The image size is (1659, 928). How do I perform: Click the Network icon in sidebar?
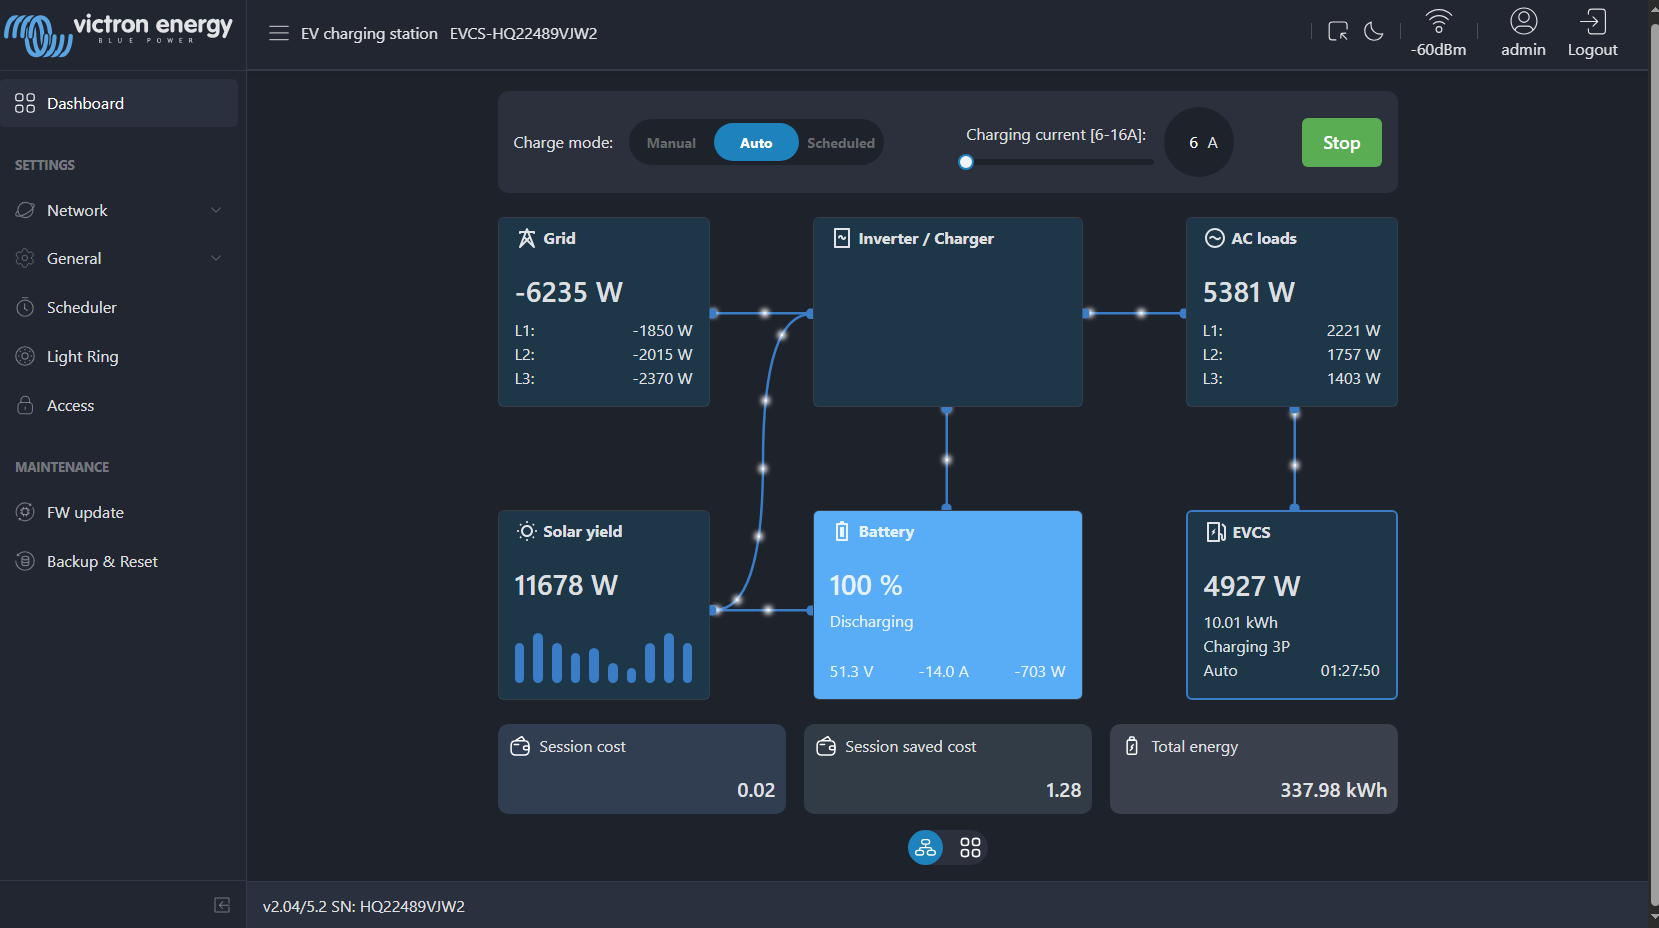coord(25,210)
